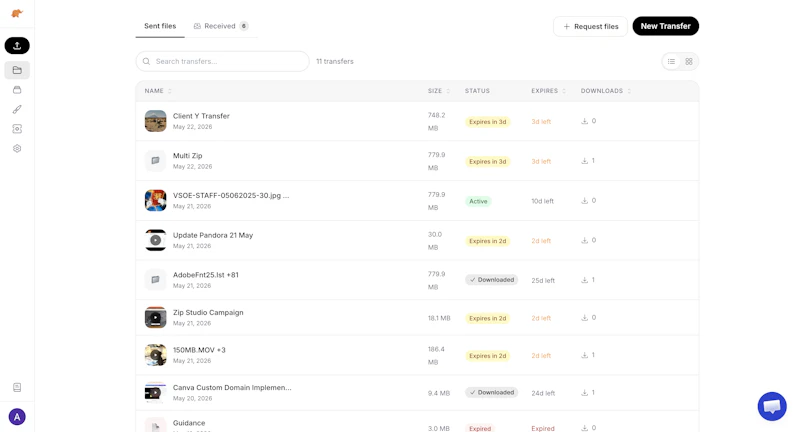Click the search magnifier icon
Screen dimensions: 800x432
[x=146, y=61]
